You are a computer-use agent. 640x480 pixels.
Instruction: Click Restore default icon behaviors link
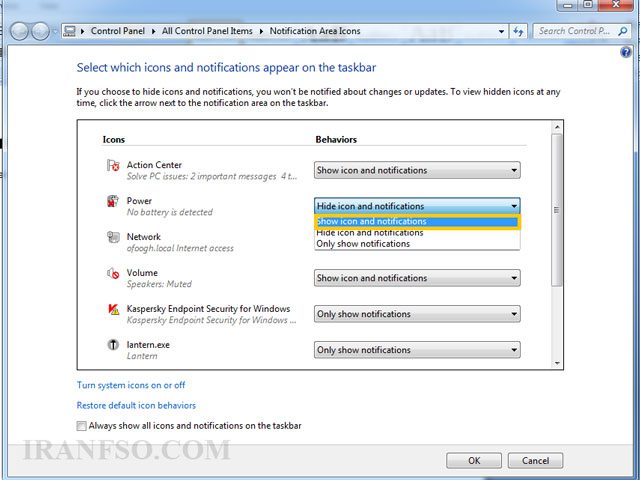136,405
